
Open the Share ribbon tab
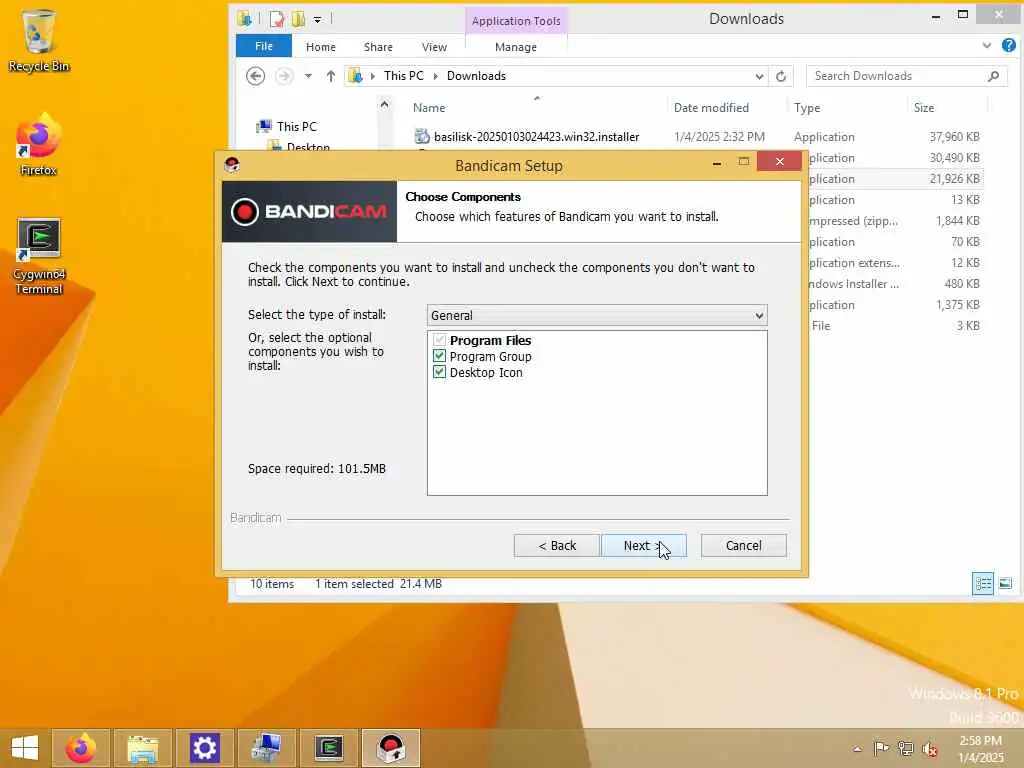[378, 47]
